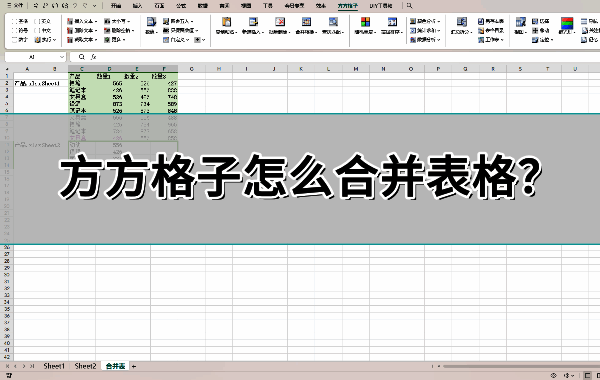
Task: Open the 批量删除 icon with red X
Action: 280,22
